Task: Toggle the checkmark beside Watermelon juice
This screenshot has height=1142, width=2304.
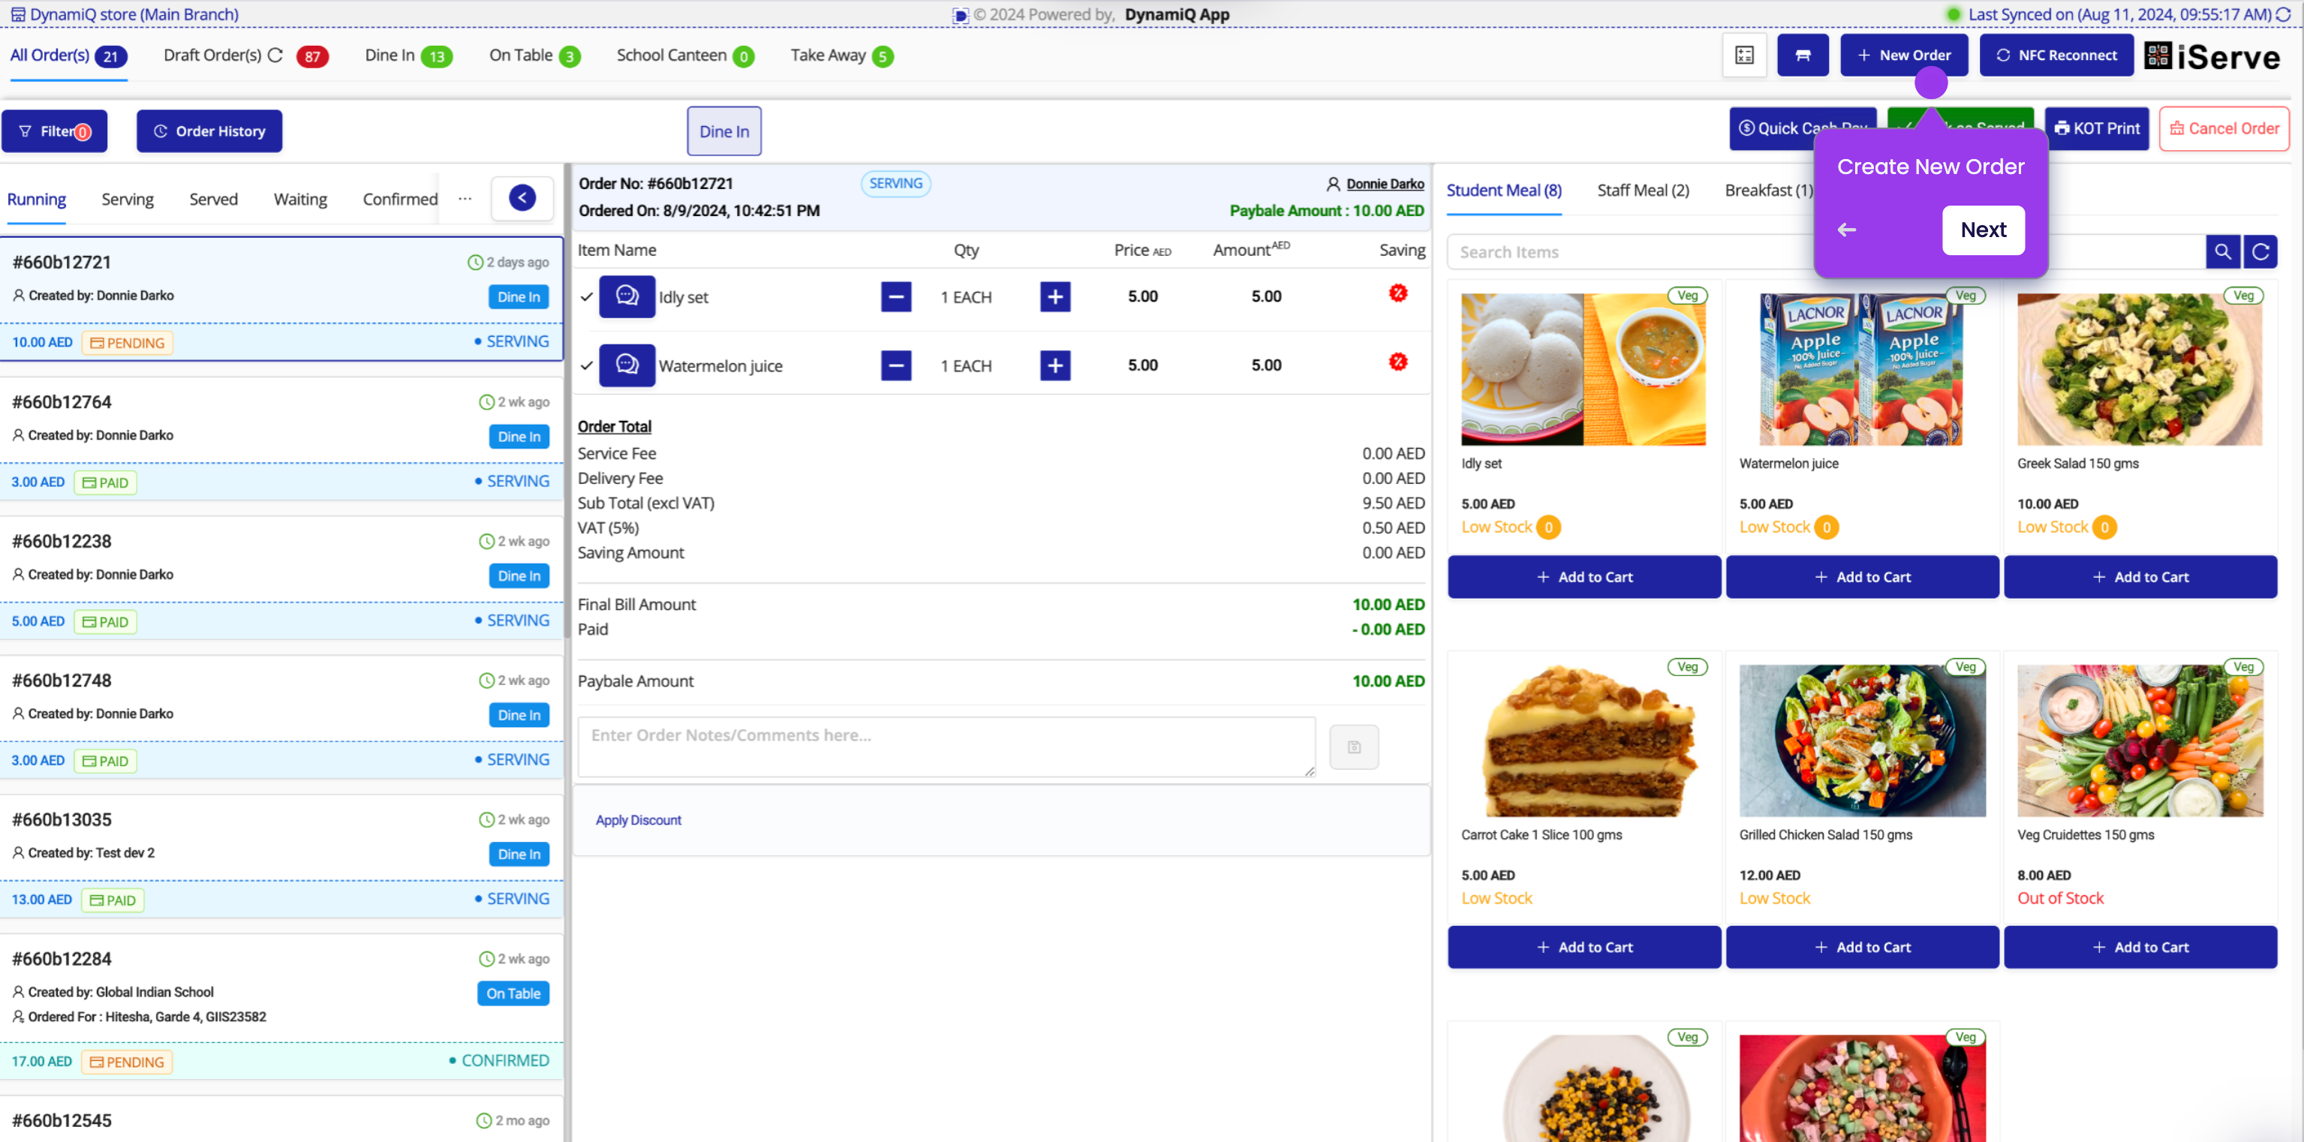Action: click(x=587, y=366)
